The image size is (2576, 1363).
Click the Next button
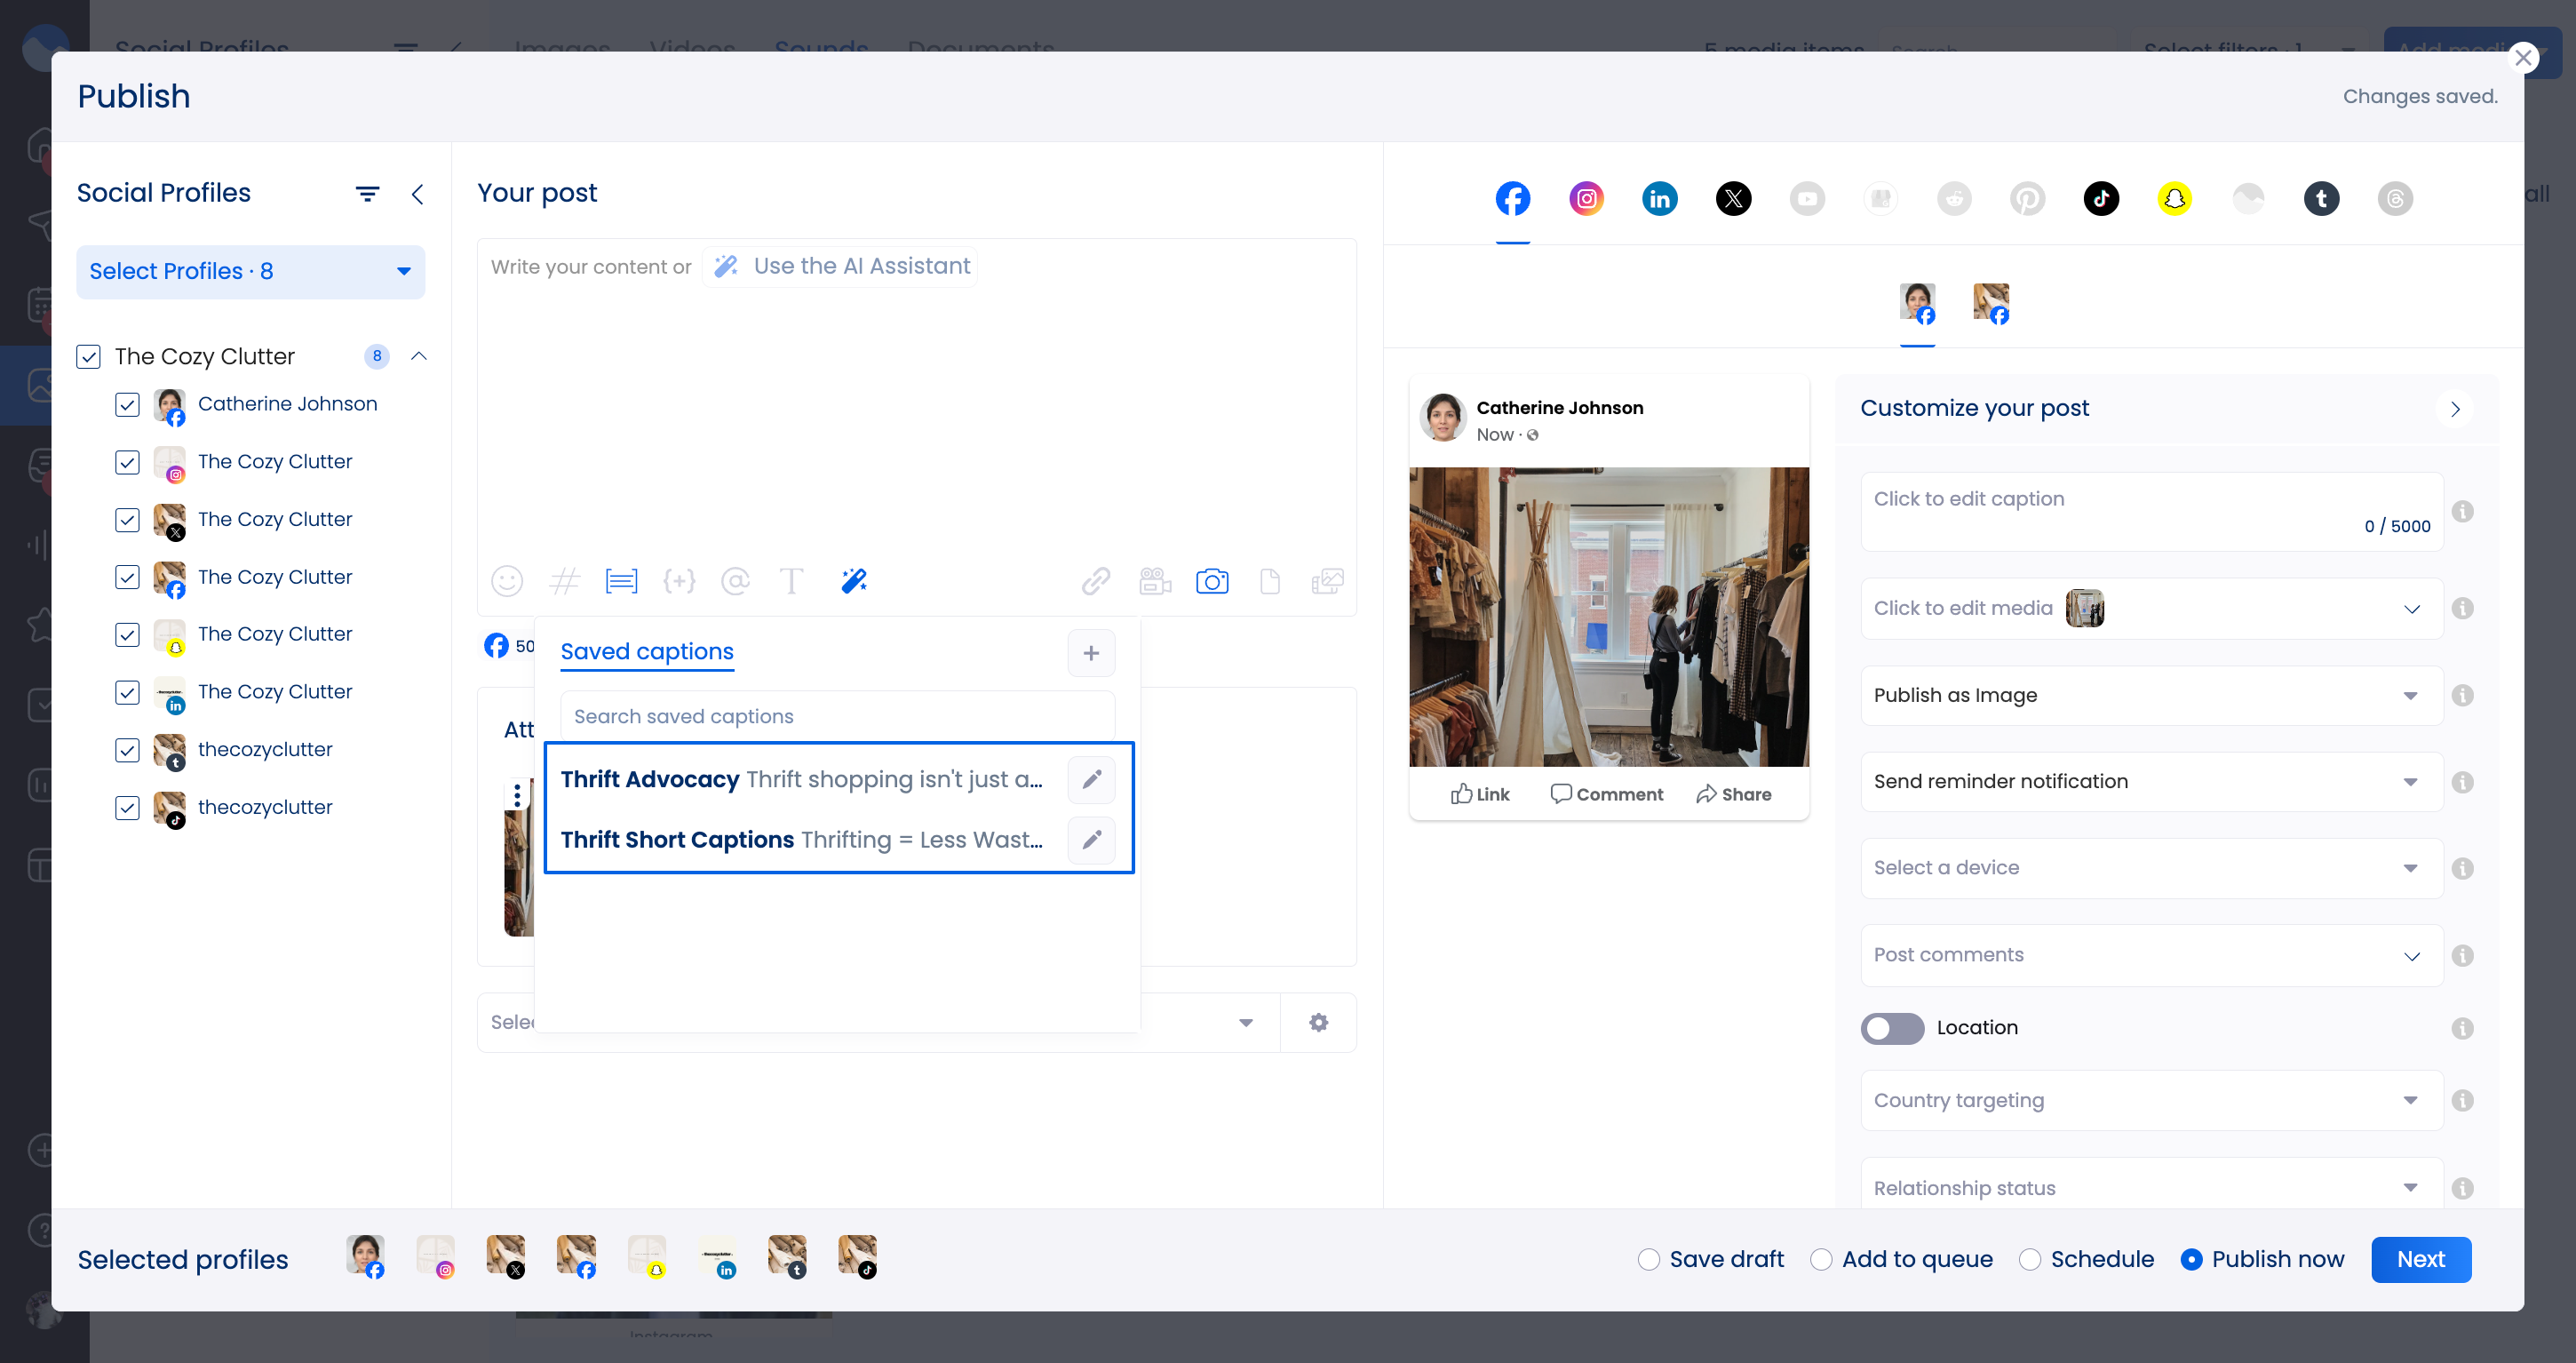click(x=2421, y=1259)
